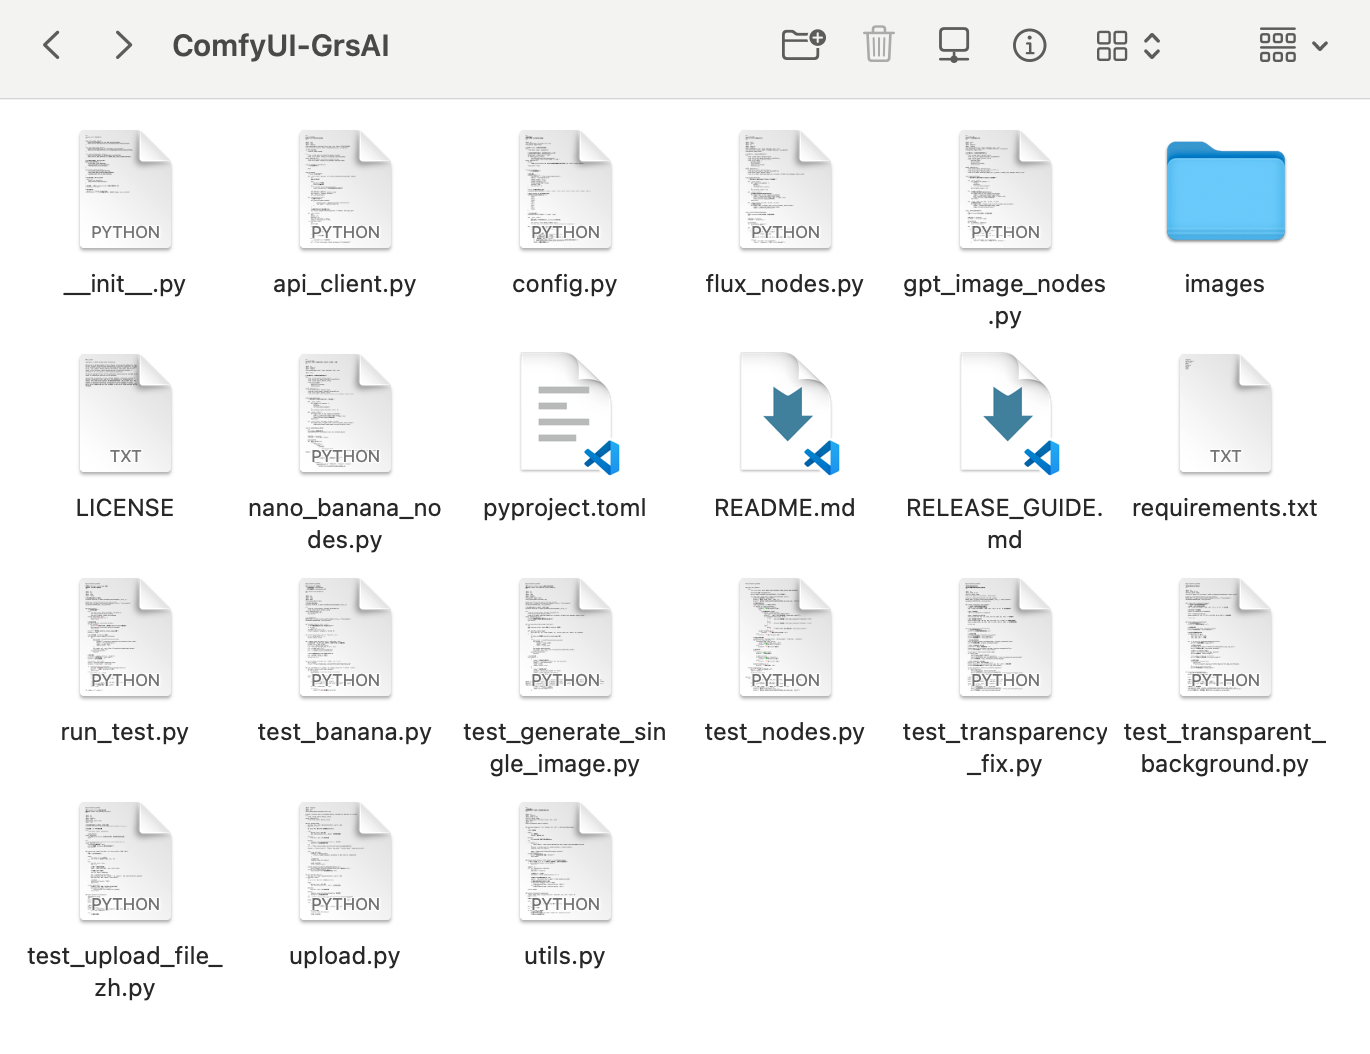Click the "__init__.py" file name
This screenshot has width=1370, height=1054.
tap(125, 284)
